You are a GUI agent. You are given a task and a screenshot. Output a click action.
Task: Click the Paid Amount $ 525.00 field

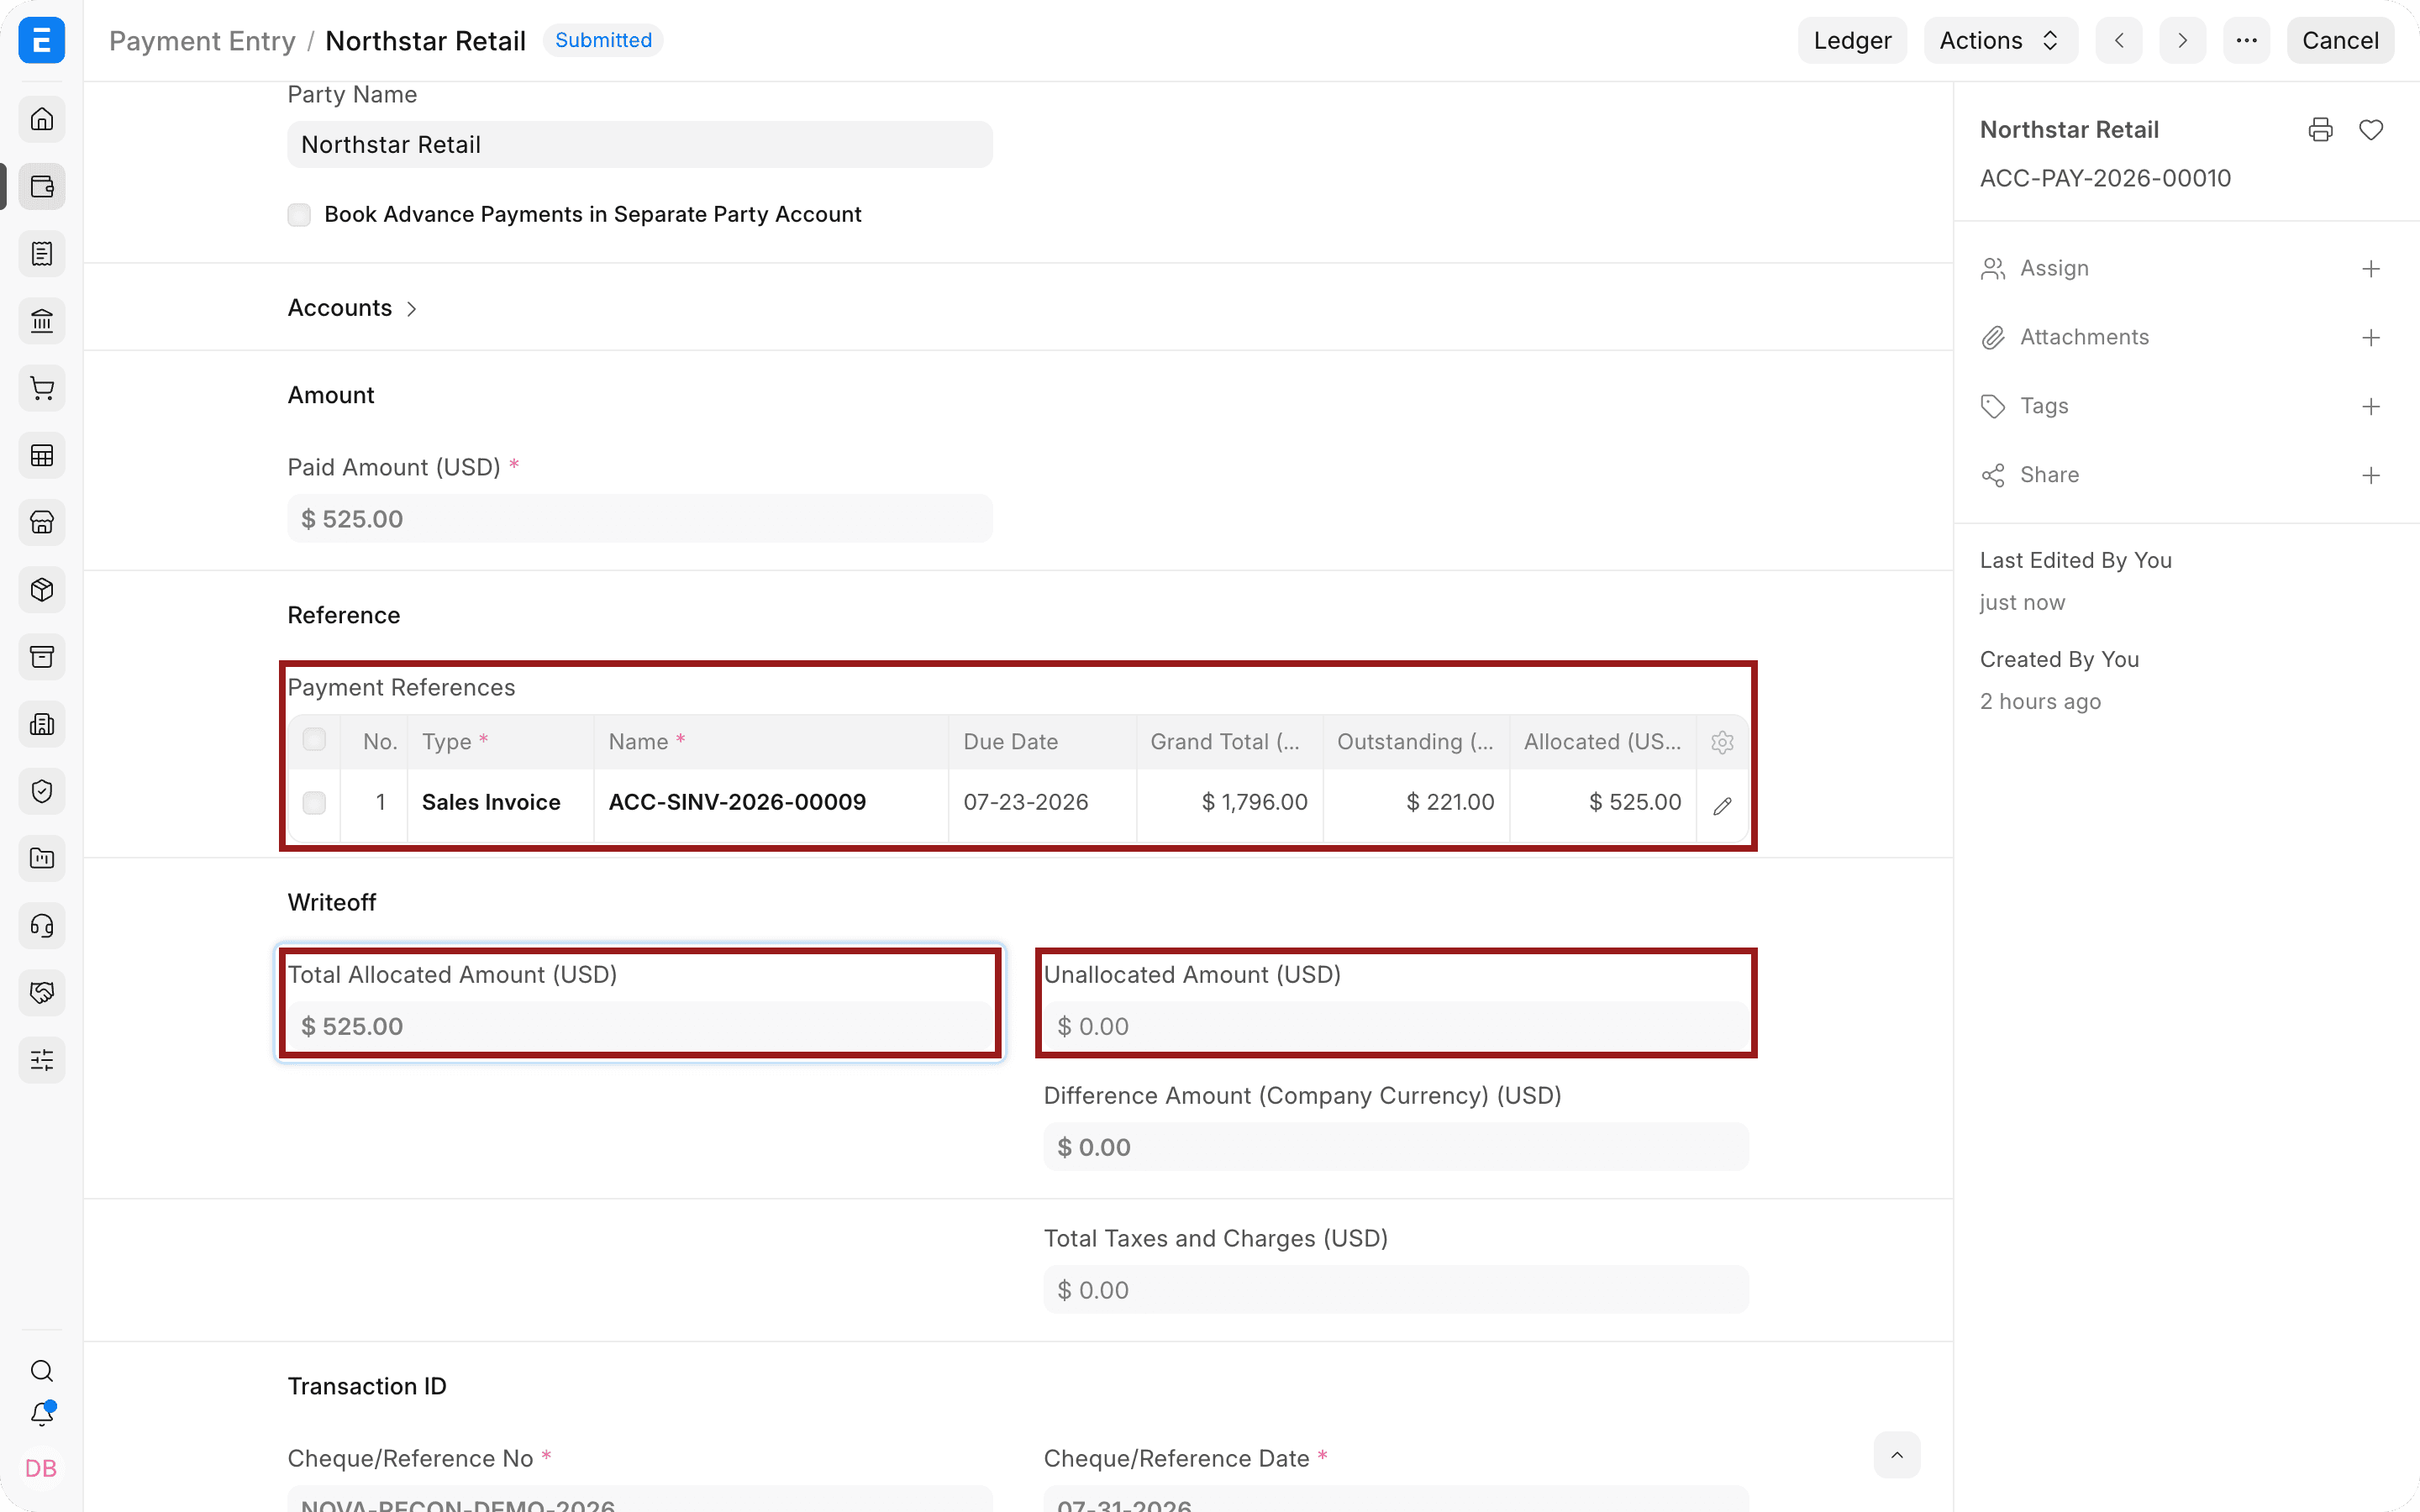640,519
